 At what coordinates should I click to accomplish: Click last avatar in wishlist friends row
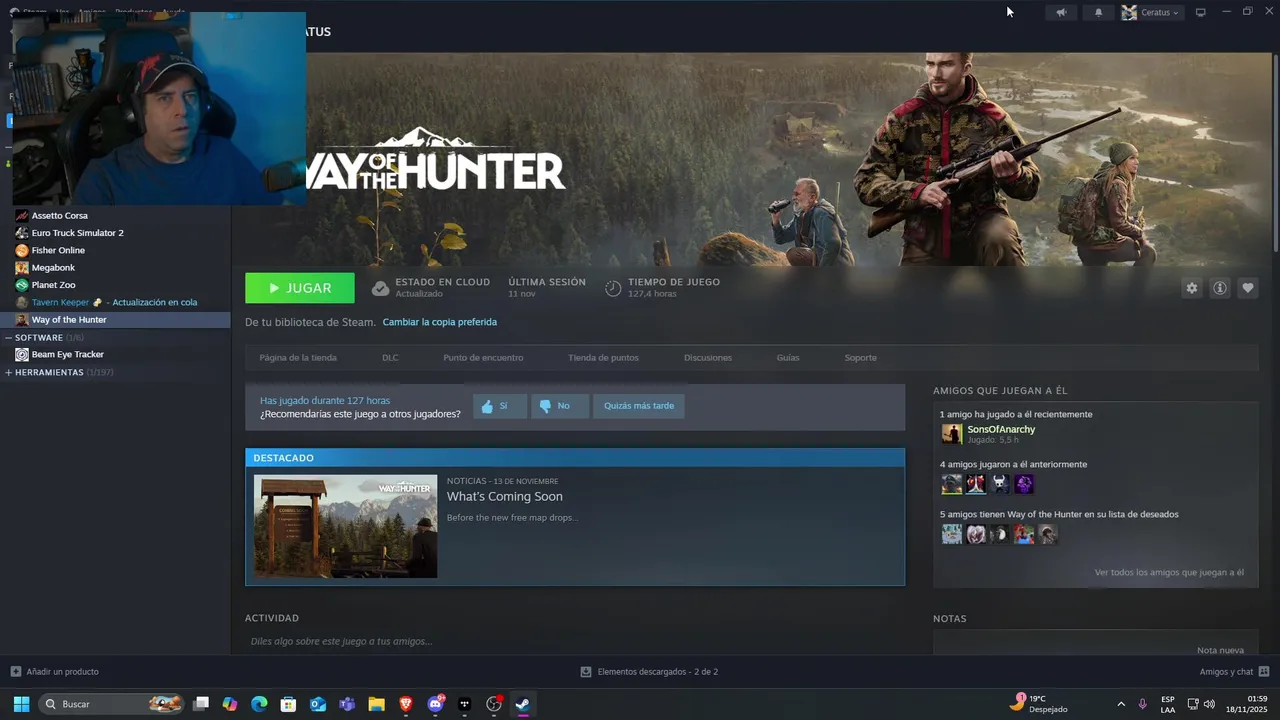click(x=1048, y=534)
